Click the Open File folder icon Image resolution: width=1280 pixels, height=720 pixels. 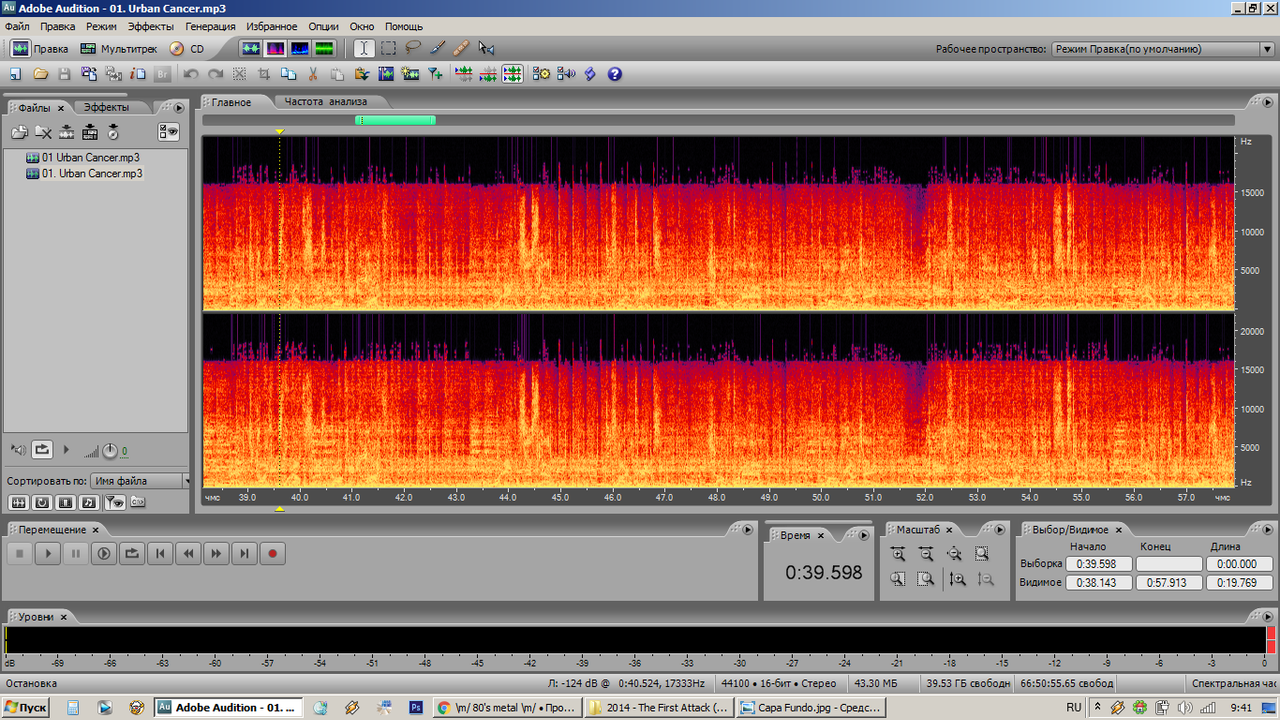coord(41,74)
